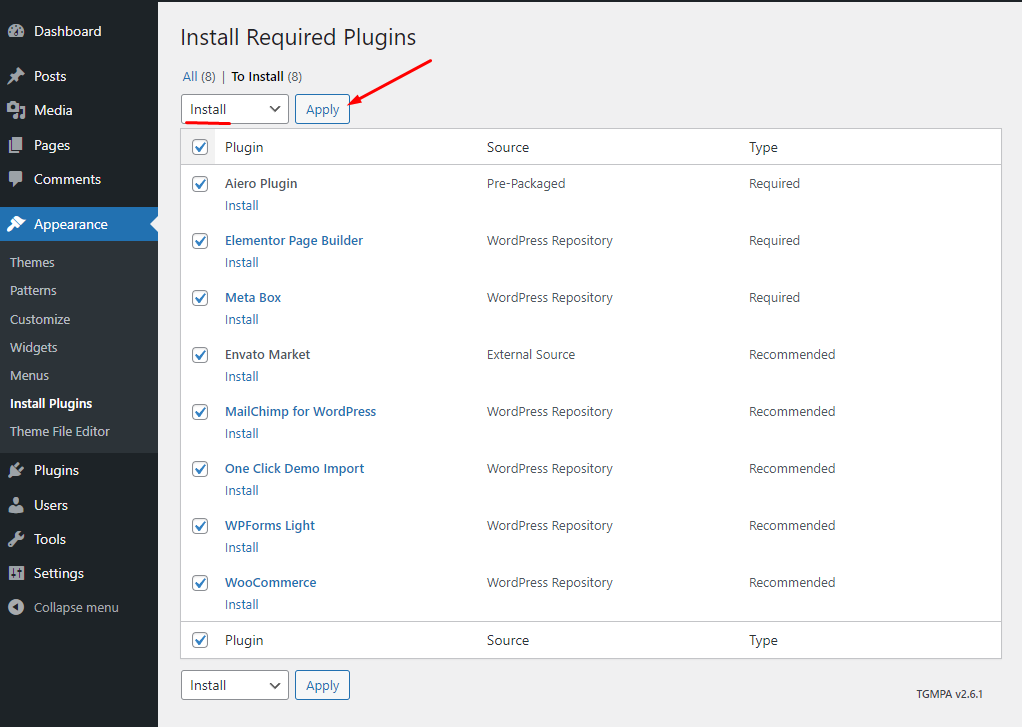
Task: Click the Collapse menu arrow icon
Action: tap(16, 607)
